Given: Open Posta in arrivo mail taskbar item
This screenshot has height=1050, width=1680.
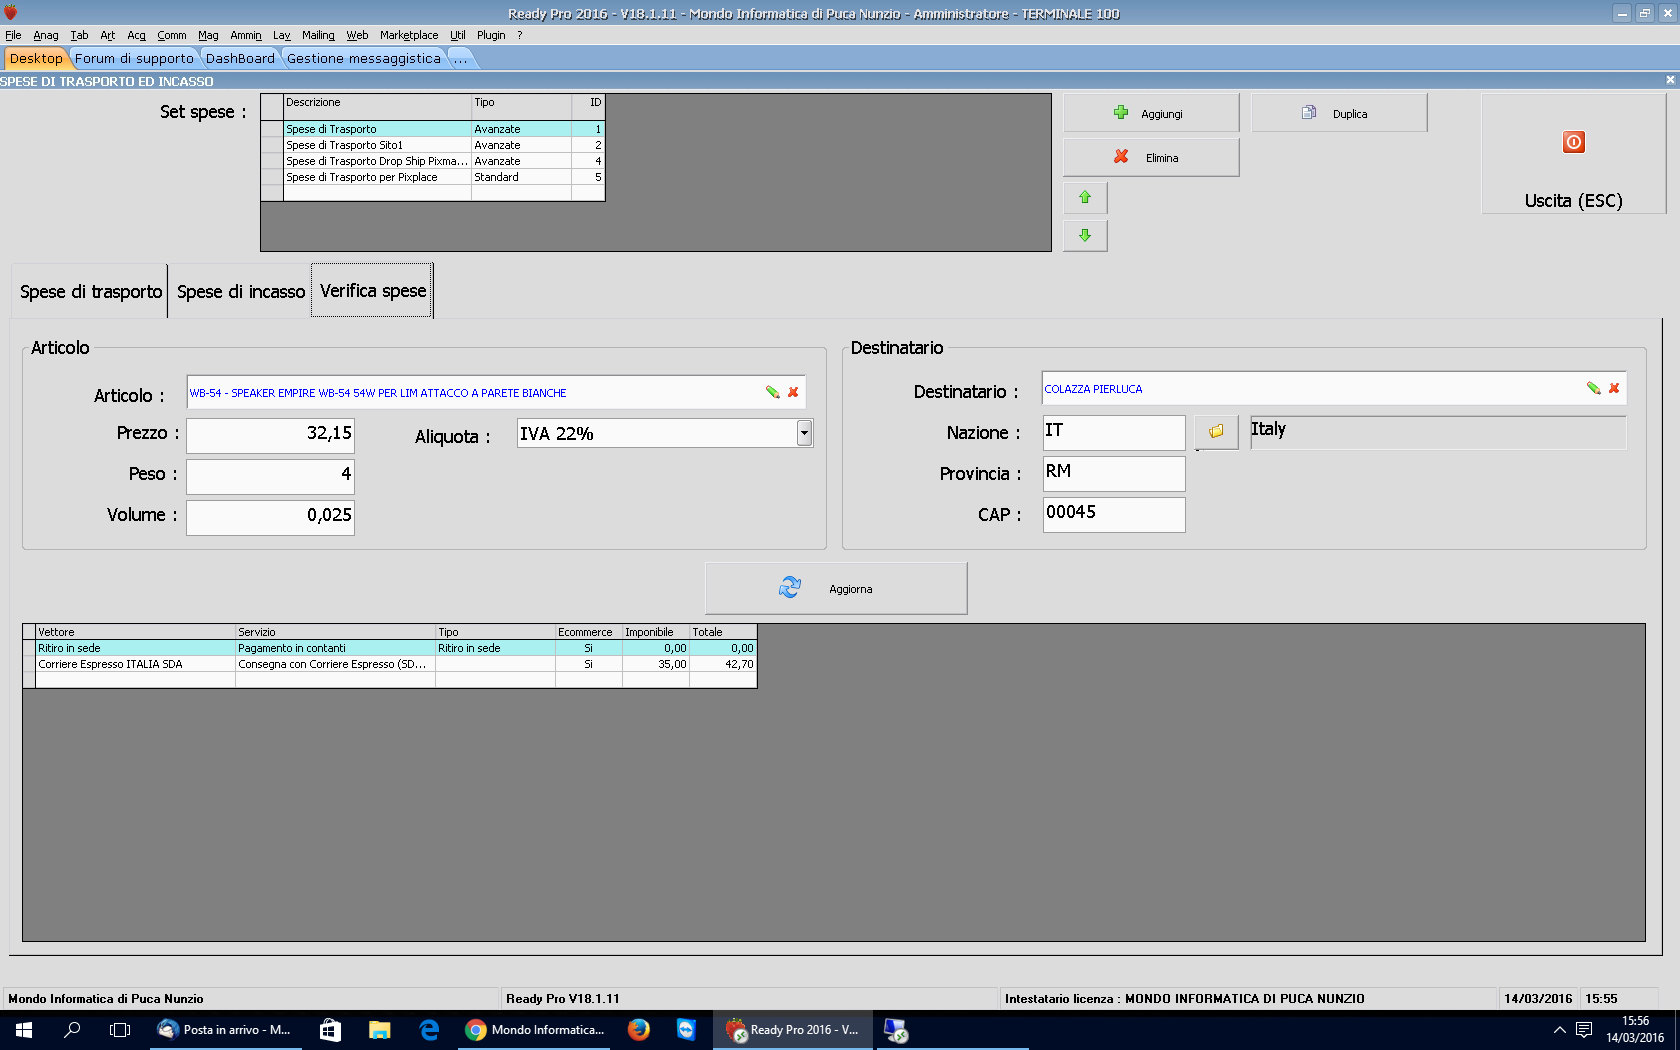Looking at the screenshot, I should 226,1029.
